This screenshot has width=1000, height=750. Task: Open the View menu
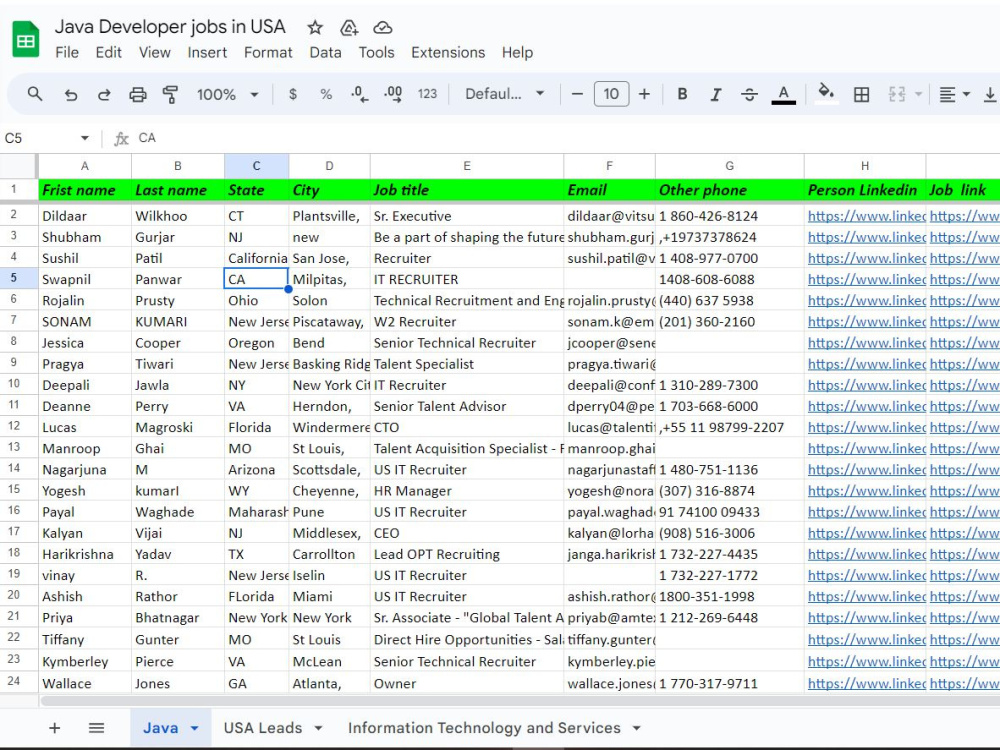click(x=155, y=52)
